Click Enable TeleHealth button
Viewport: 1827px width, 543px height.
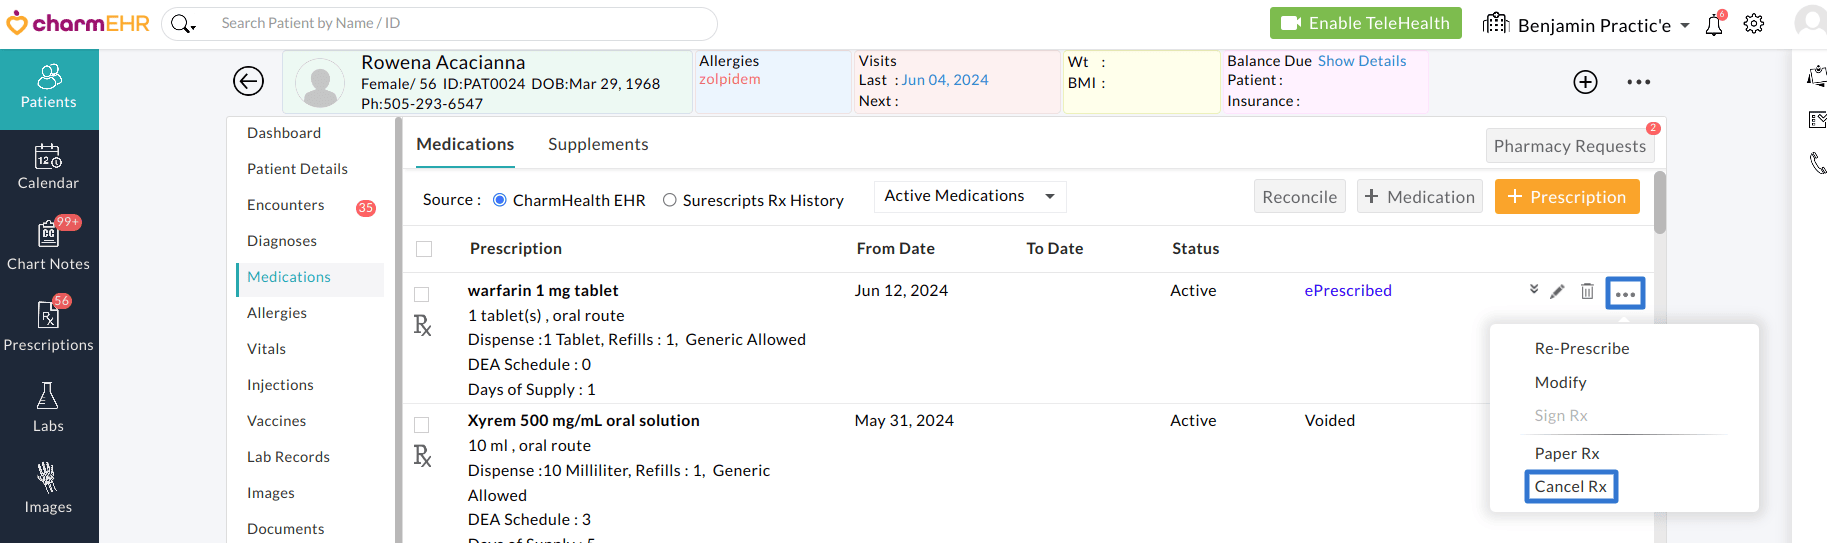click(1366, 23)
